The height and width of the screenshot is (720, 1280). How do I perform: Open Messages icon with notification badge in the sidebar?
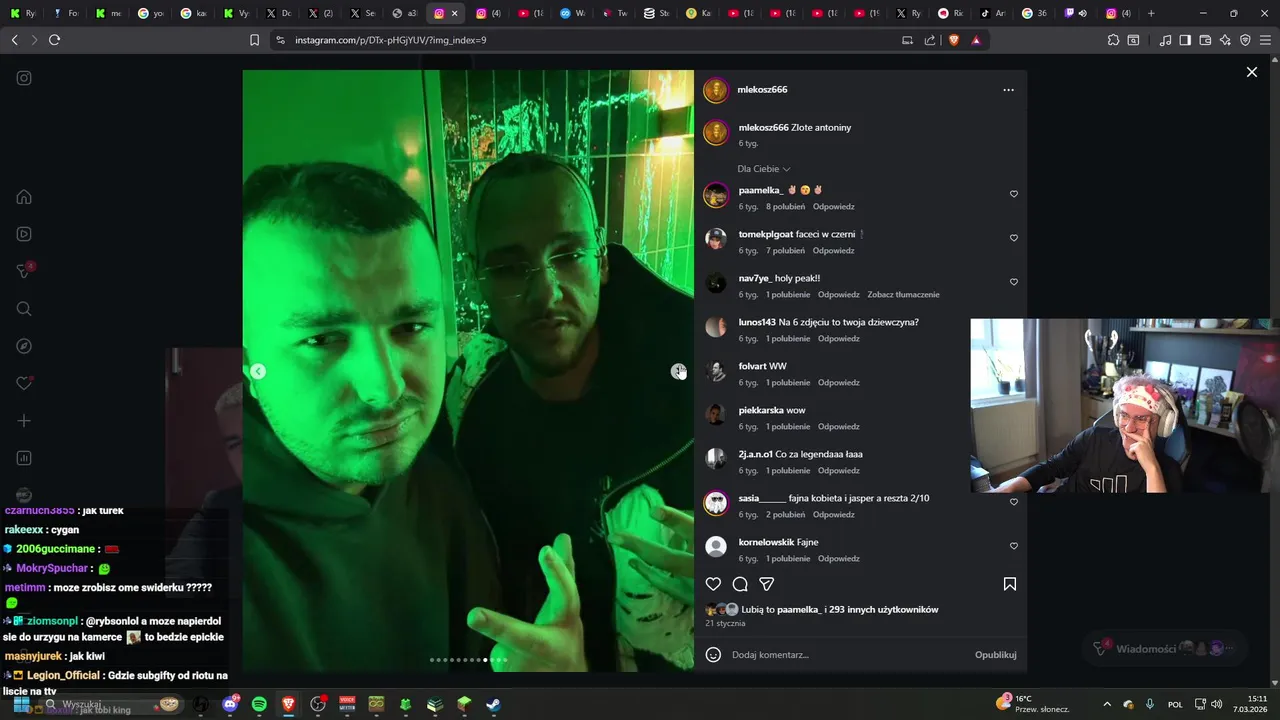coord(25,271)
